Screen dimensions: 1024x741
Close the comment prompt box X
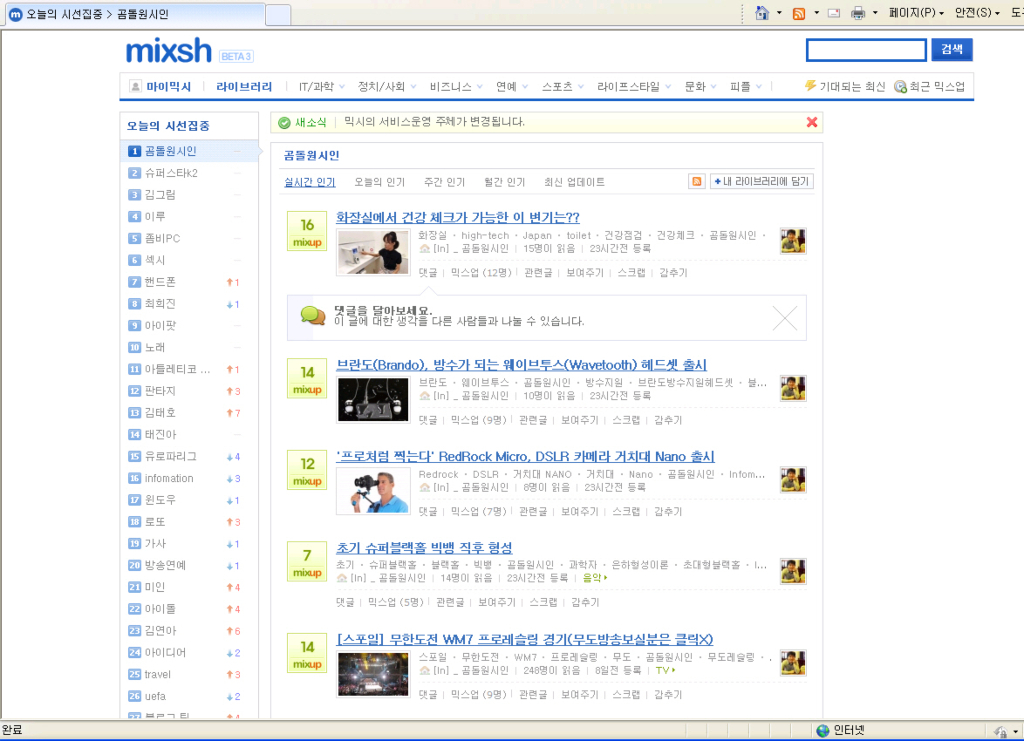[x=784, y=319]
